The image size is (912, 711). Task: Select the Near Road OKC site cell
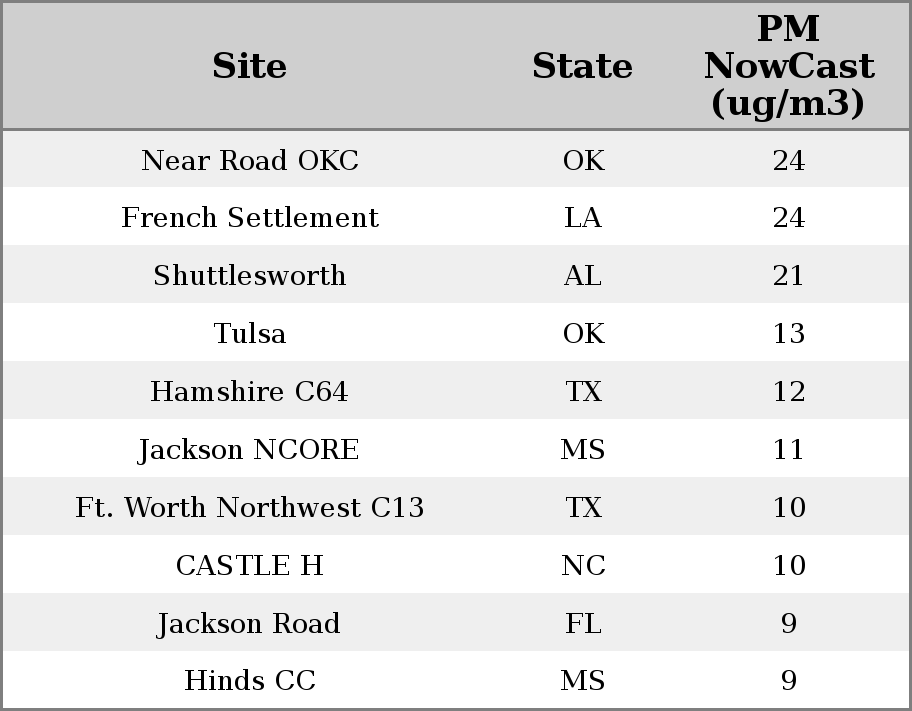click(x=250, y=160)
